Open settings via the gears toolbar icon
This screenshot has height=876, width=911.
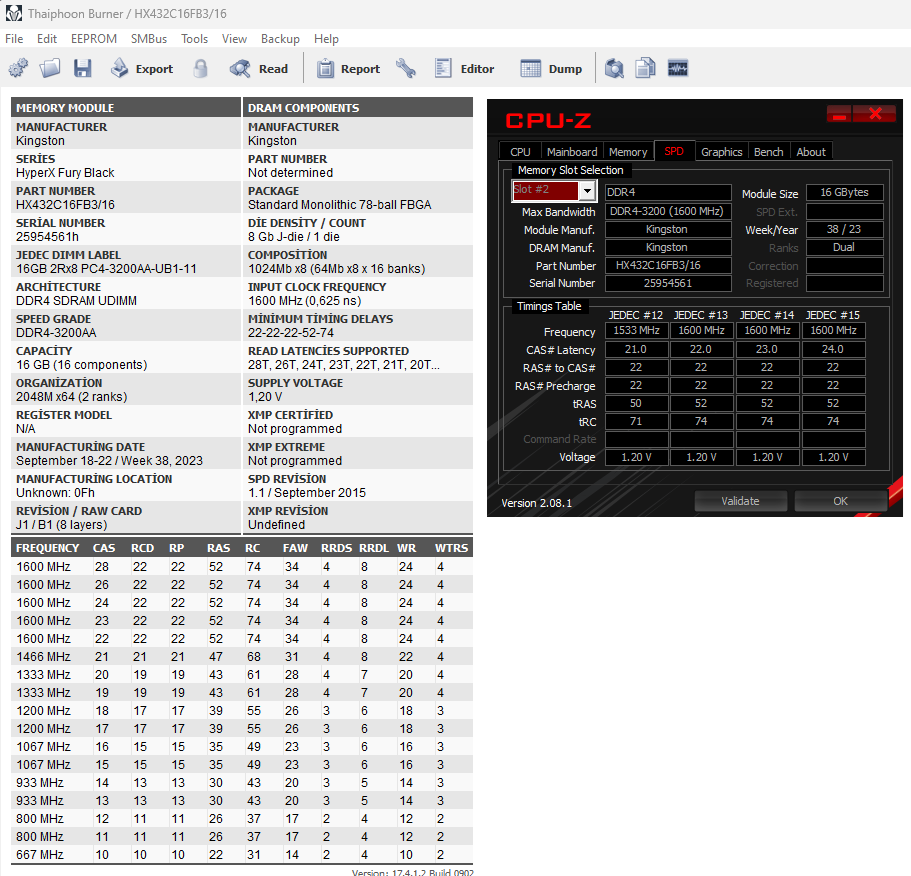pos(18,69)
